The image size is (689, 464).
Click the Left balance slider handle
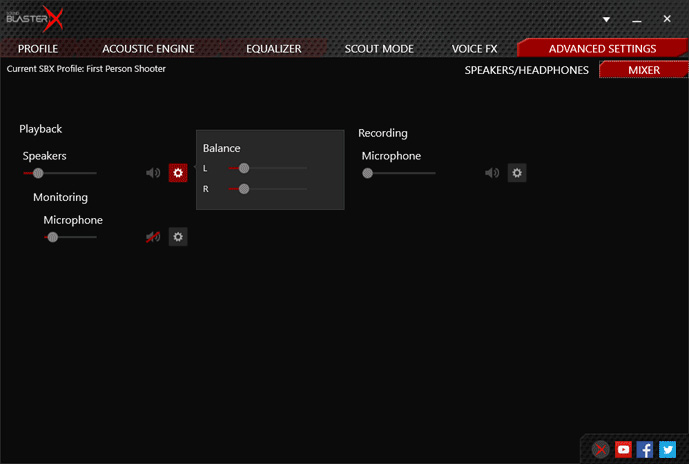[244, 168]
